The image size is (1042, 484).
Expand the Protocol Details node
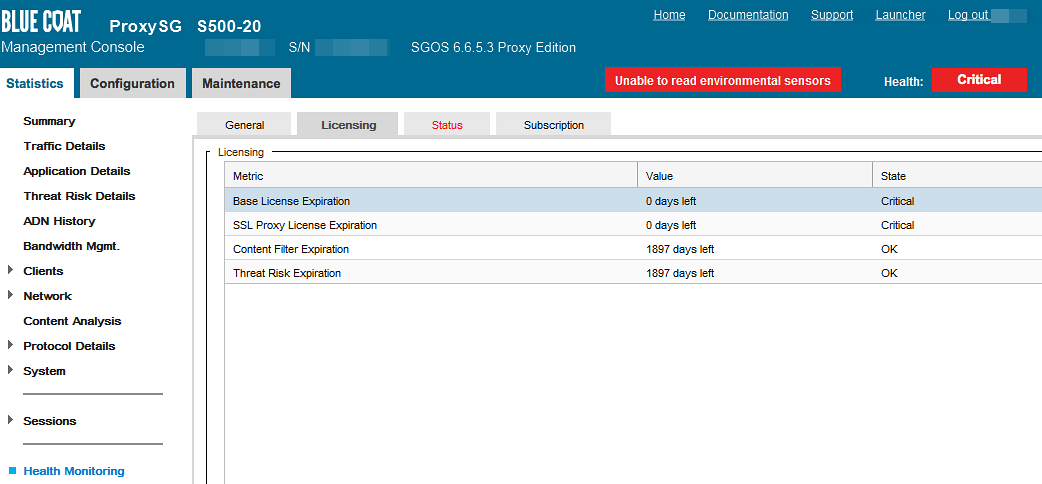coord(10,345)
